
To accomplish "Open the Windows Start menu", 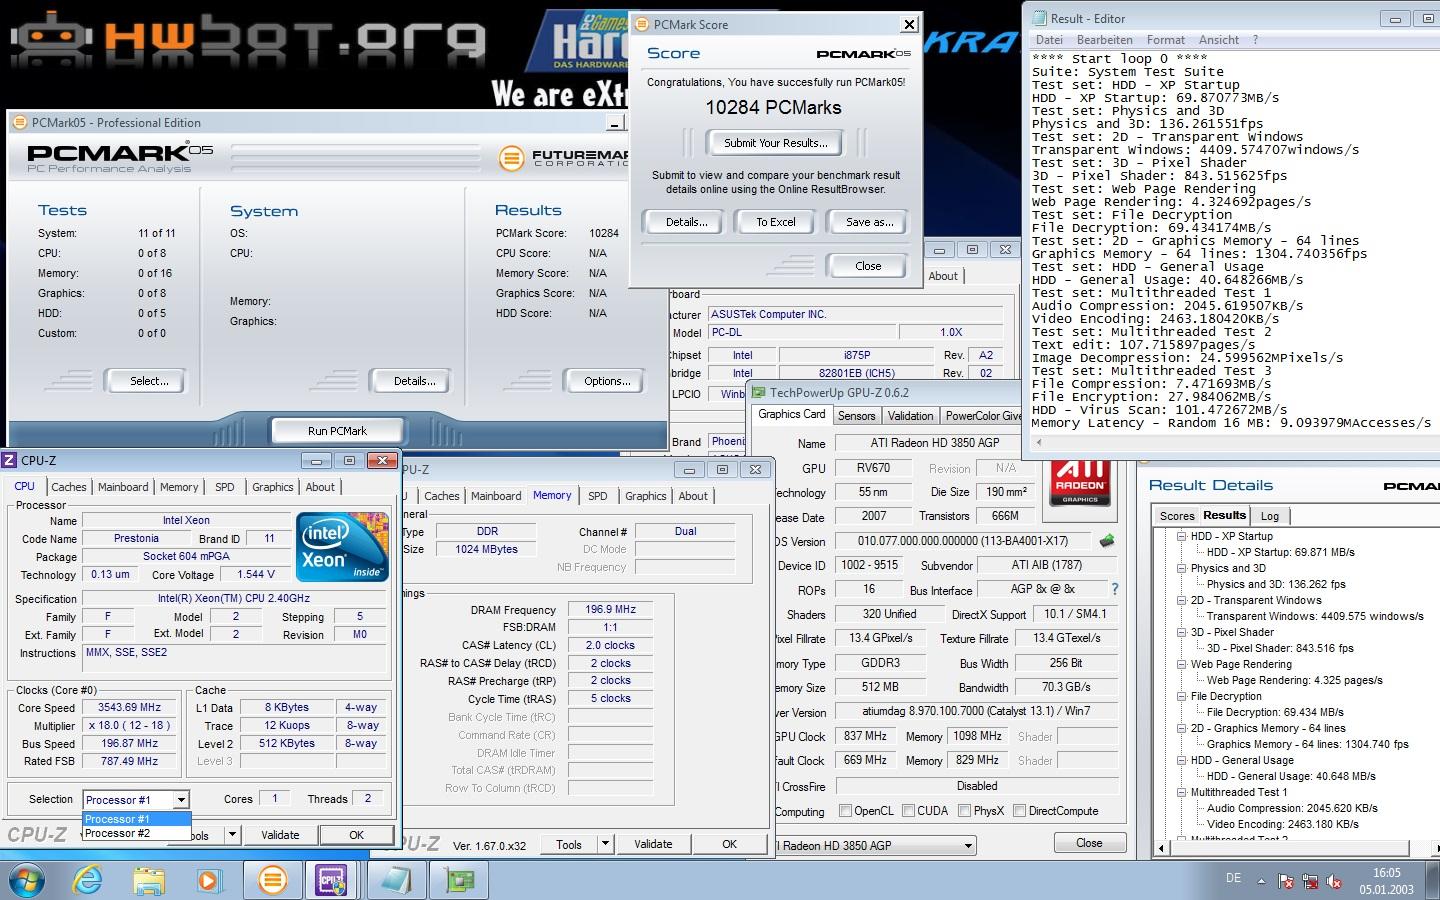I will point(24,881).
